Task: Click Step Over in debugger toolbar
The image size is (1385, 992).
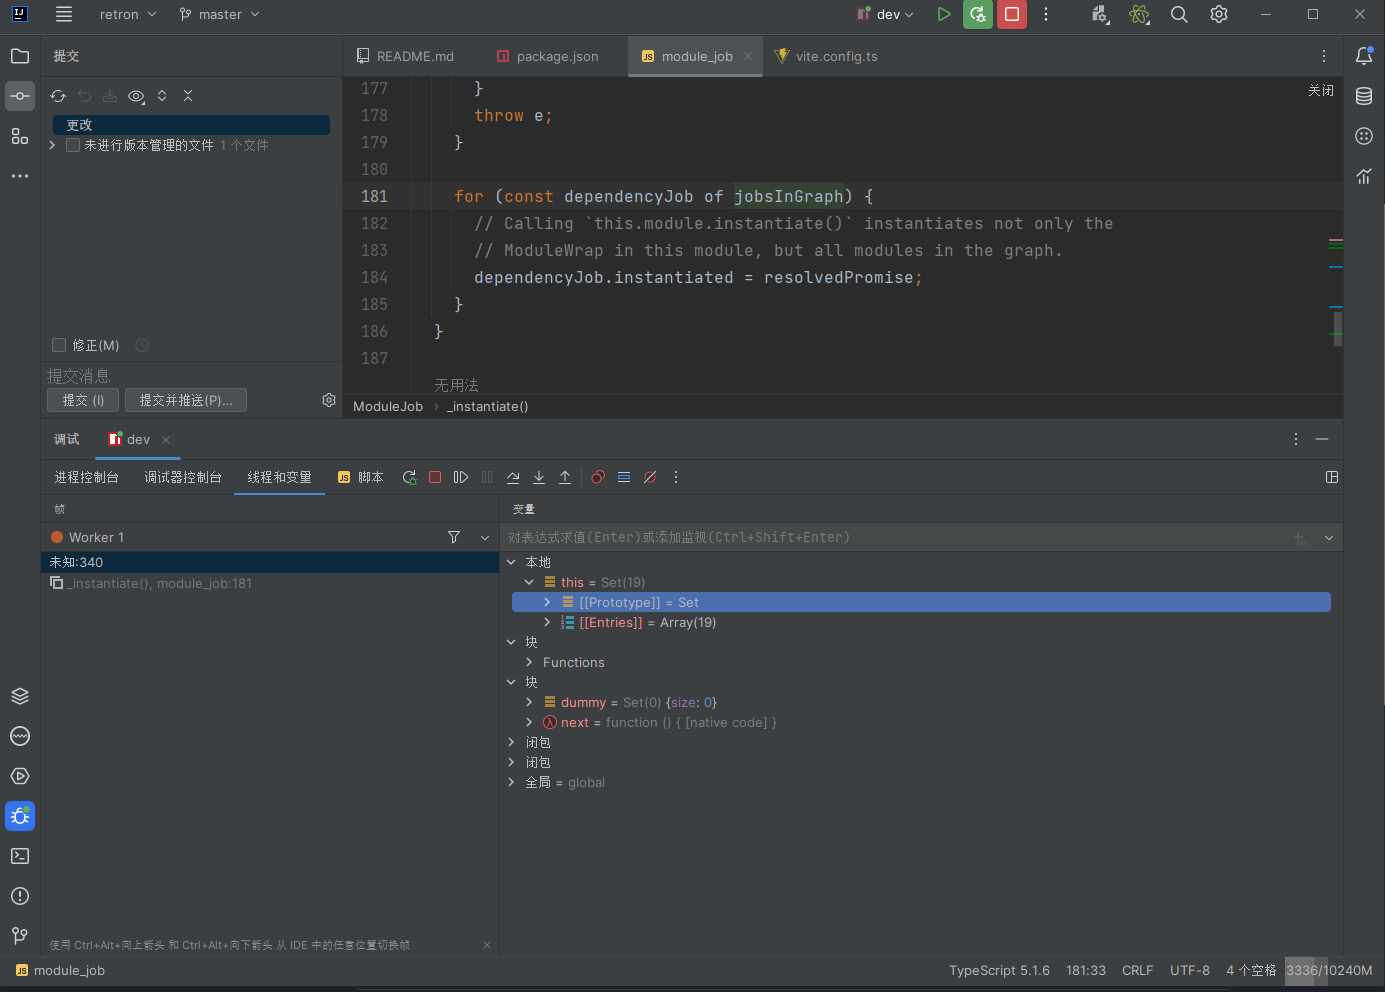Action: tap(513, 477)
